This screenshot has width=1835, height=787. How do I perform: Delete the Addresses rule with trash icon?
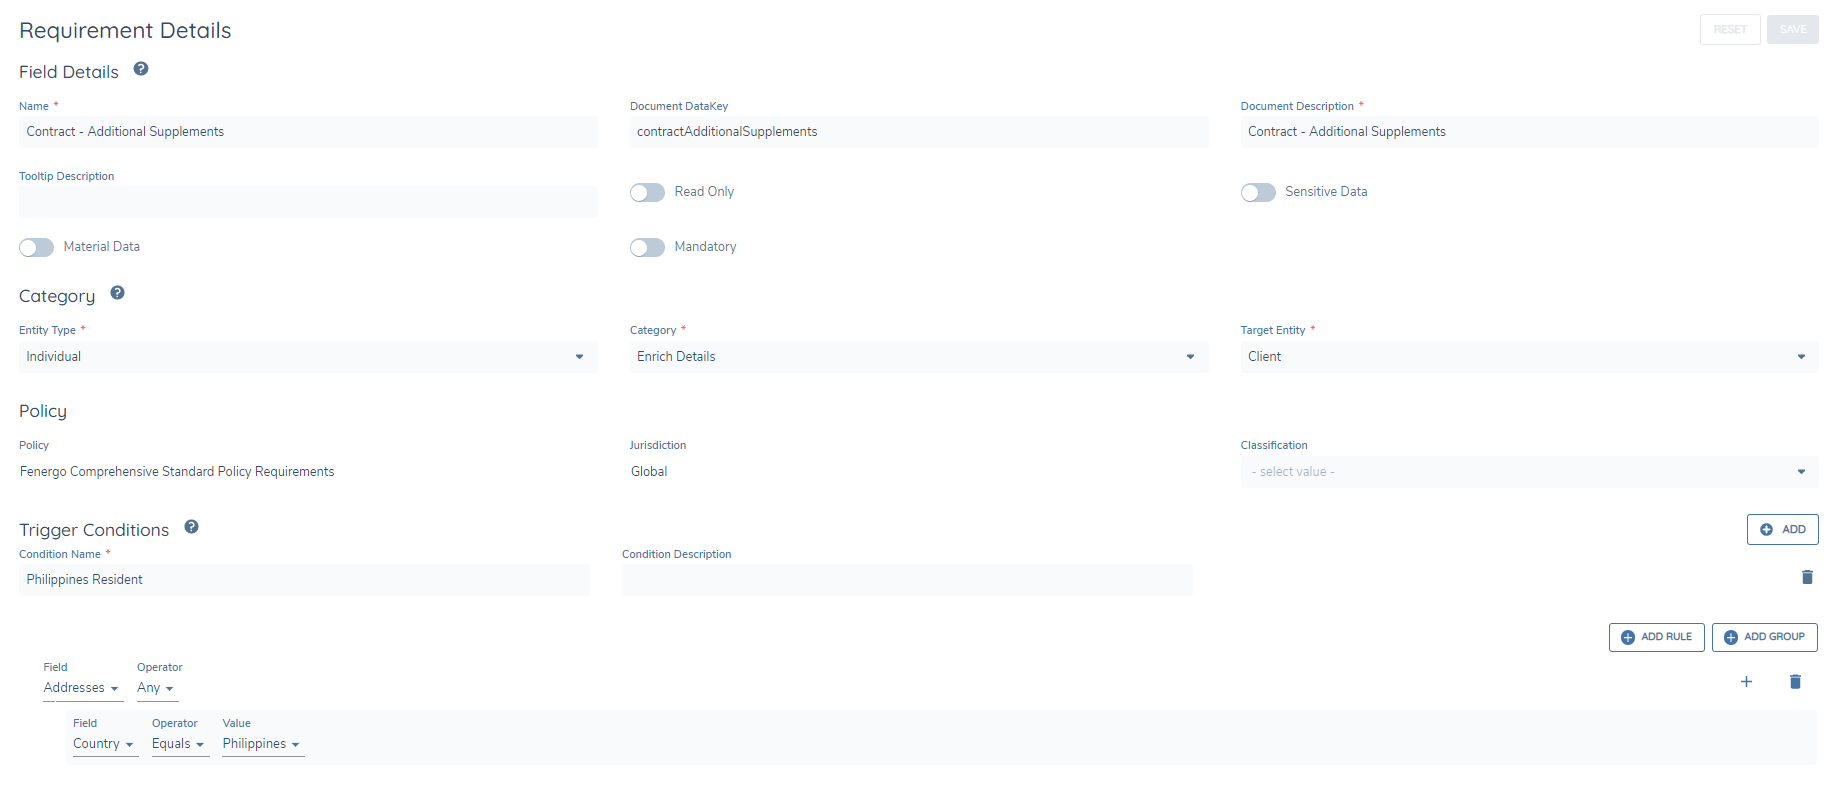pos(1794,682)
